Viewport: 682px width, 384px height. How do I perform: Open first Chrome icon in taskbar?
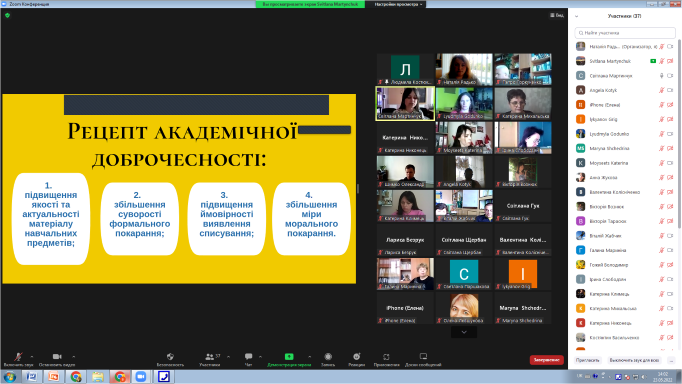[x=76, y=377]
